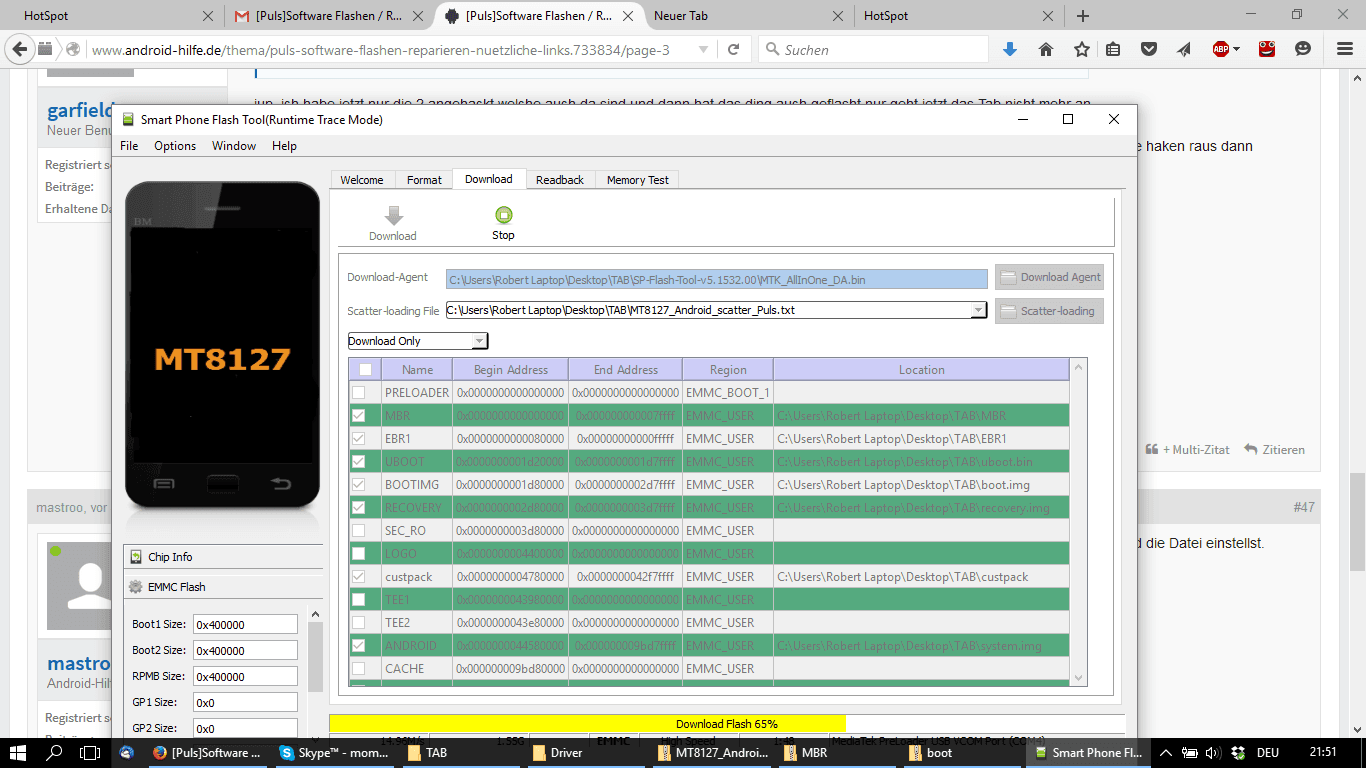
Task: Click the DEU language indicator
Action: (x=1268, y=753)
